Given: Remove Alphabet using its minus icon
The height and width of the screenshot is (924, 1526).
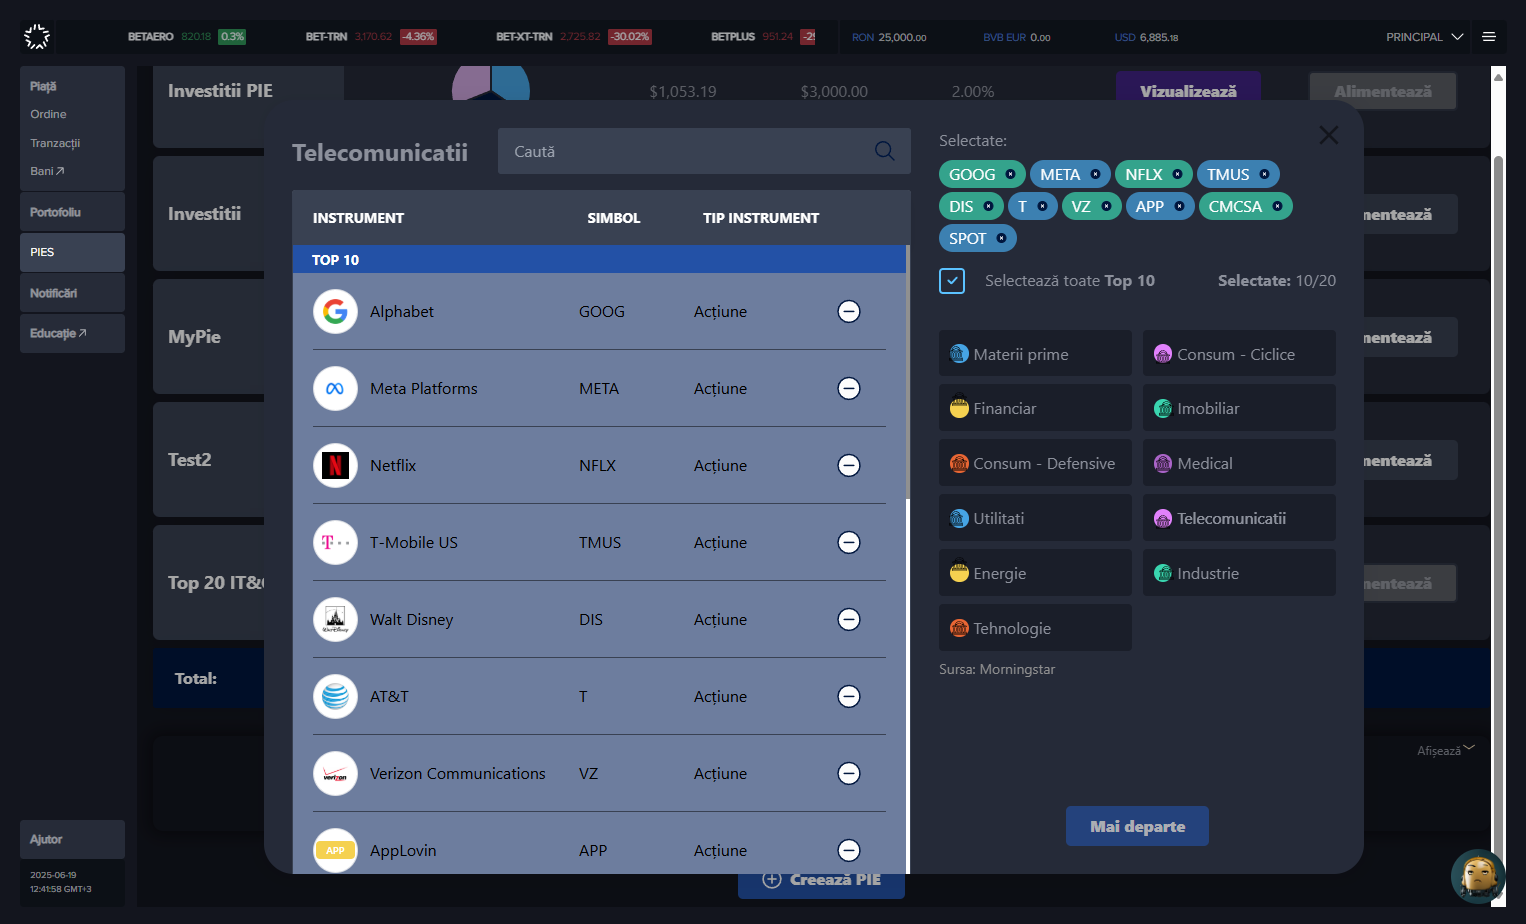Looking at the screenshot, I should [x=849, y=312].
